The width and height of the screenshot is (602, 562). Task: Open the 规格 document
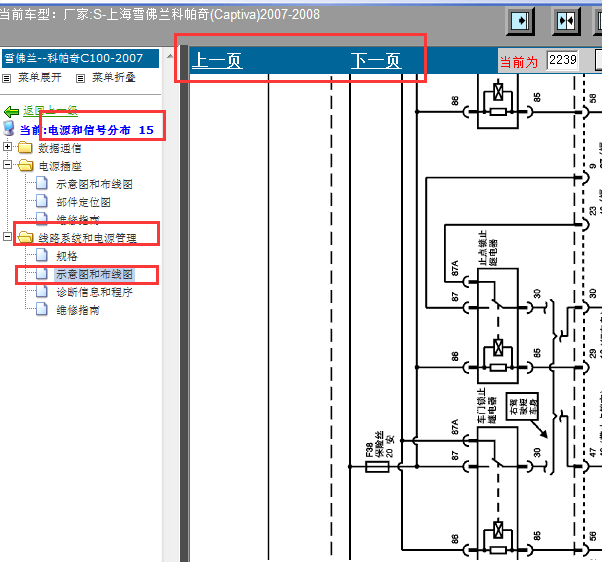click(67, 256)
